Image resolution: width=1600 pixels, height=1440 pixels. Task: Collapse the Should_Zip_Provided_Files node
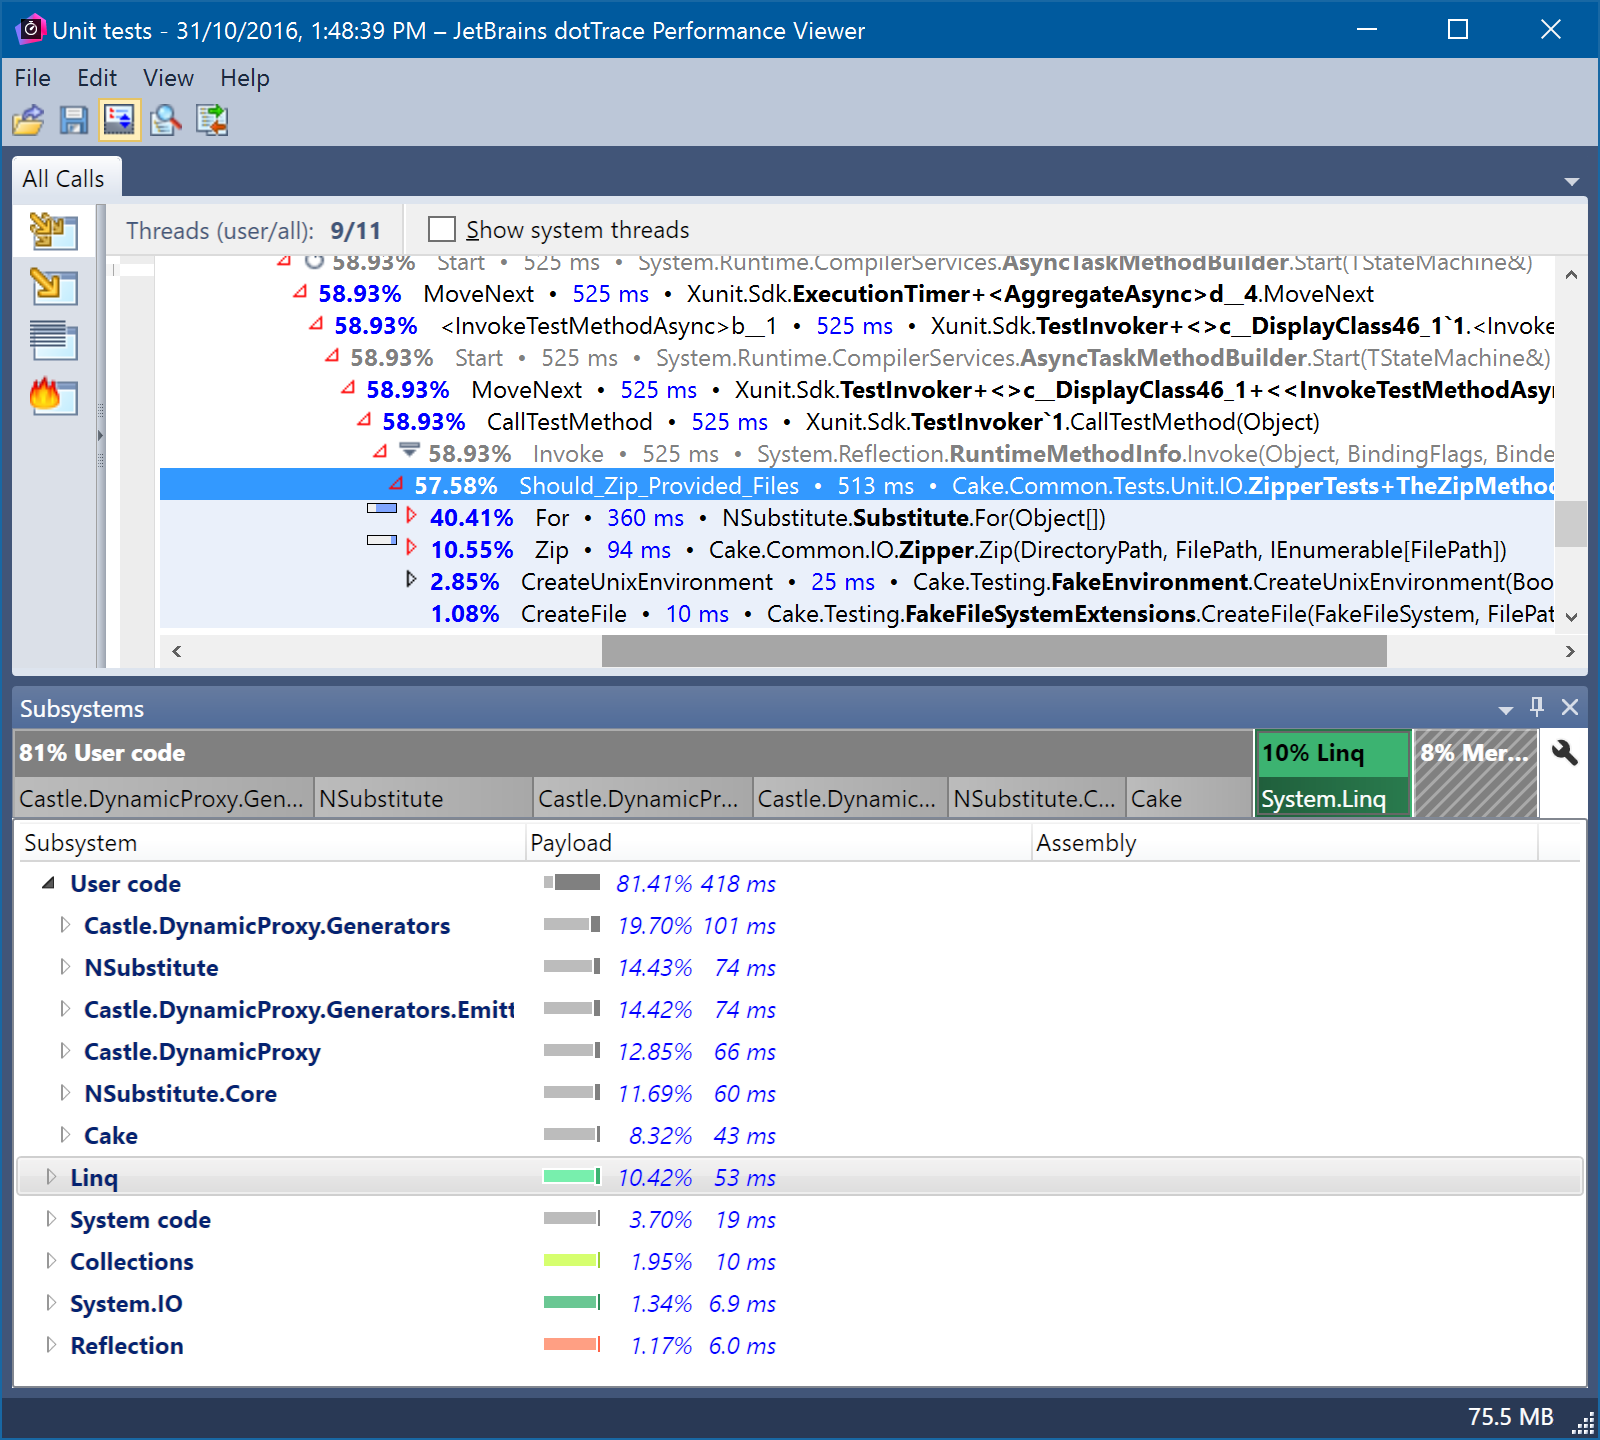pyautogui.click(x=396, y=484)
